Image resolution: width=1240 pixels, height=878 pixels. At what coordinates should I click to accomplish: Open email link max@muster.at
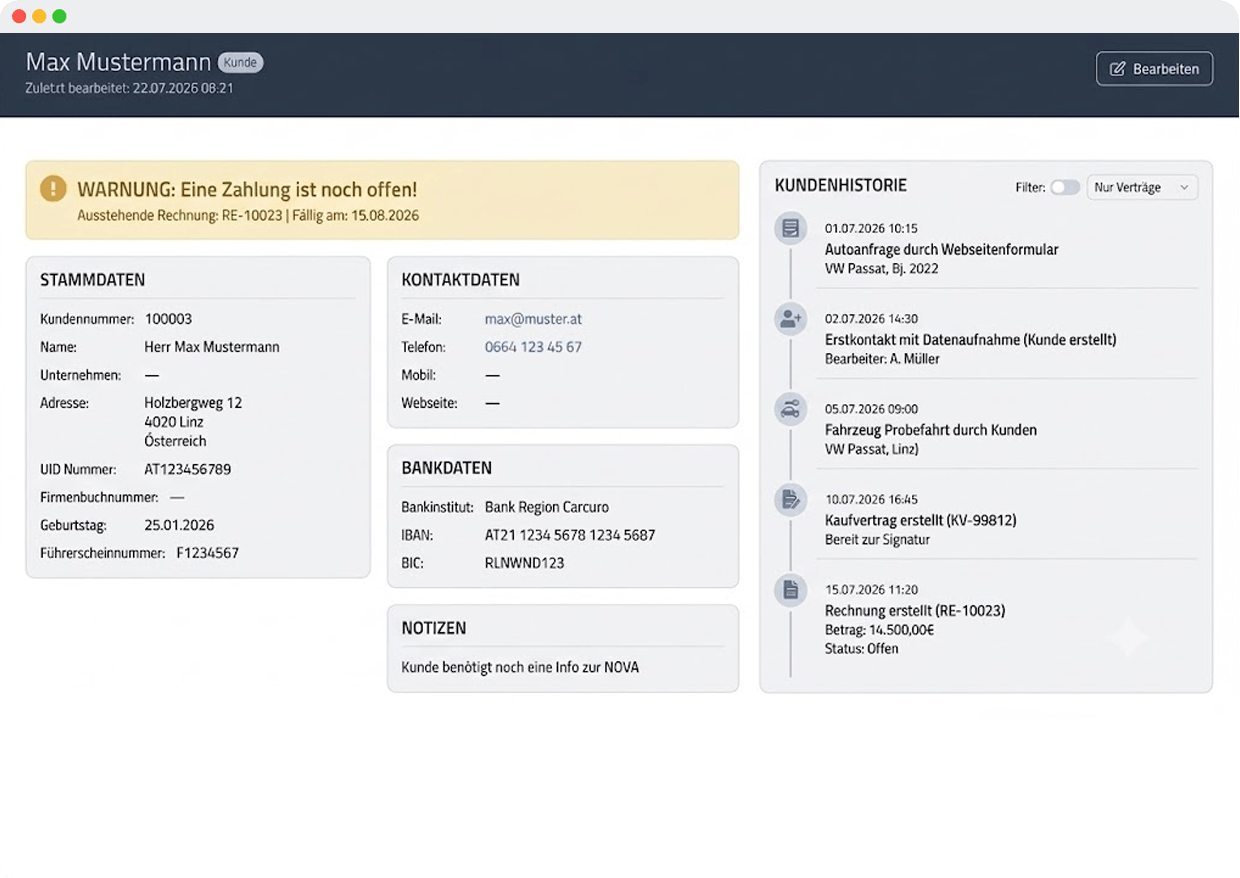click(533, 319)
